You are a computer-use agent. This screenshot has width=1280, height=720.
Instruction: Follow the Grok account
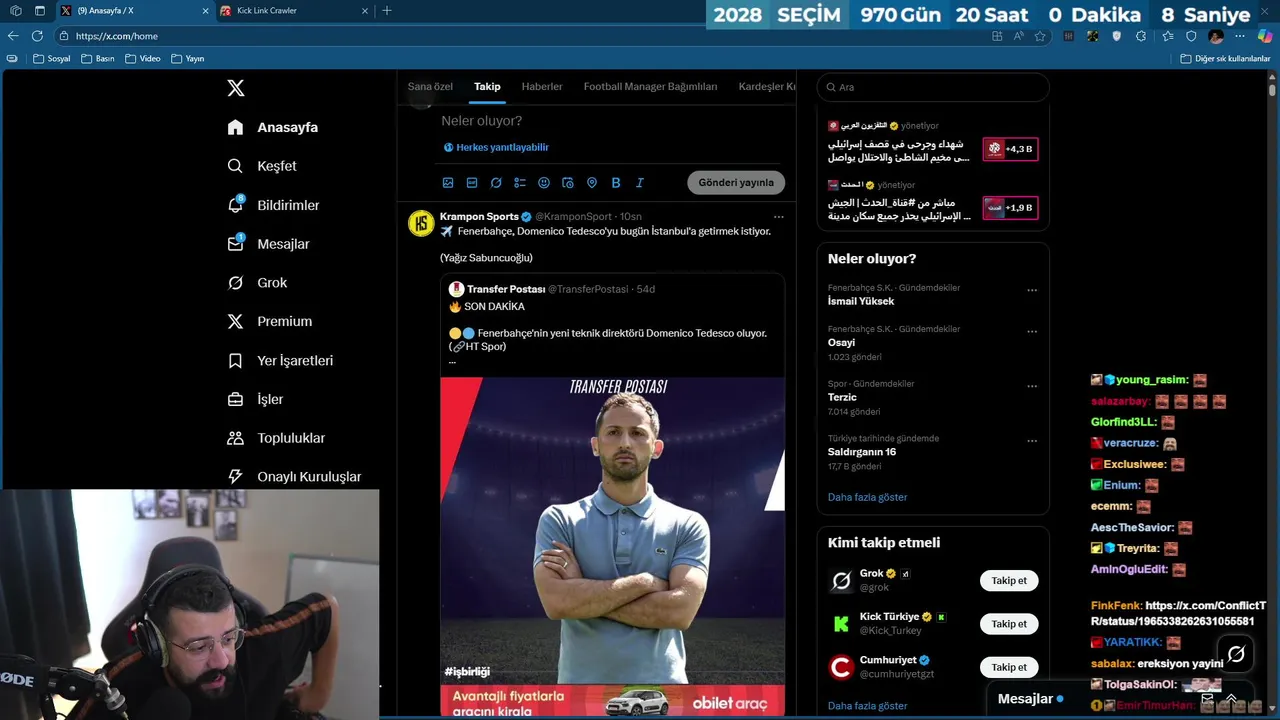(1009, 581)
